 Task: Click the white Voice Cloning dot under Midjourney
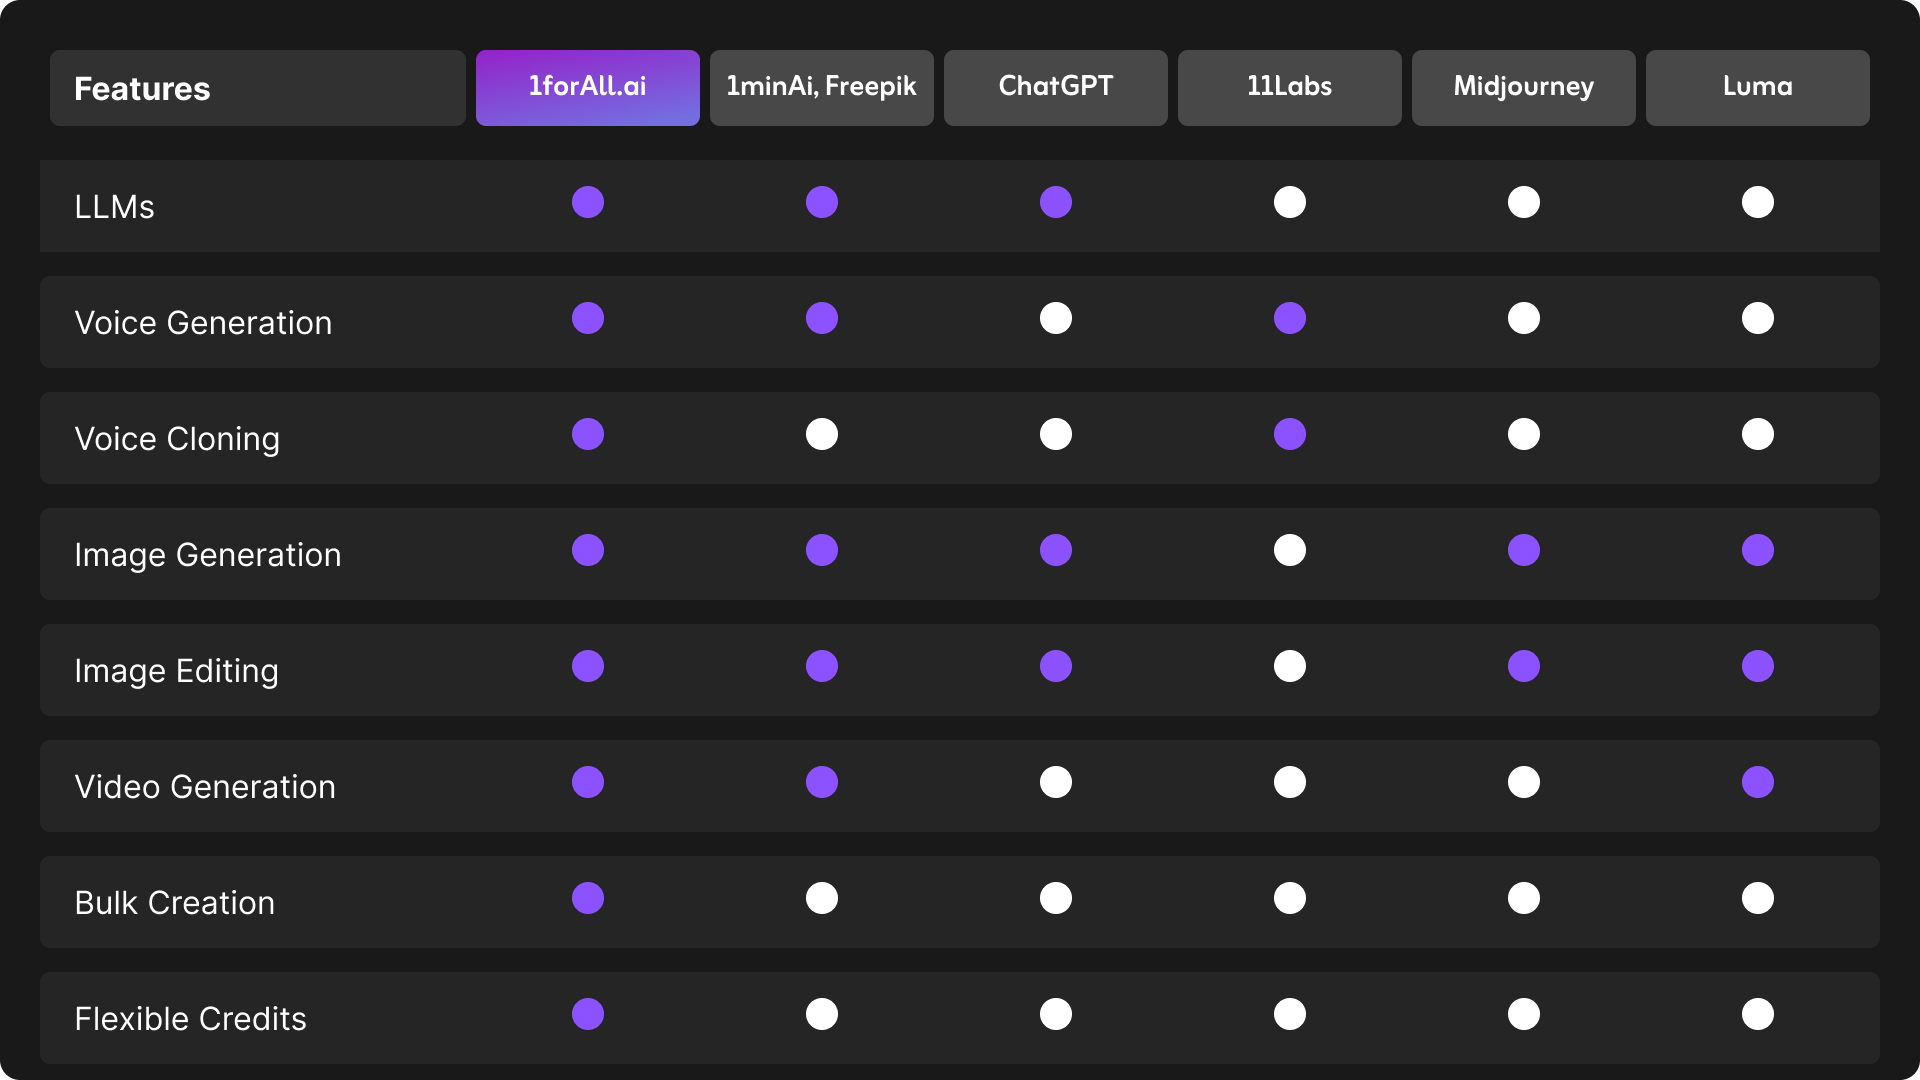click(1523, 434)
